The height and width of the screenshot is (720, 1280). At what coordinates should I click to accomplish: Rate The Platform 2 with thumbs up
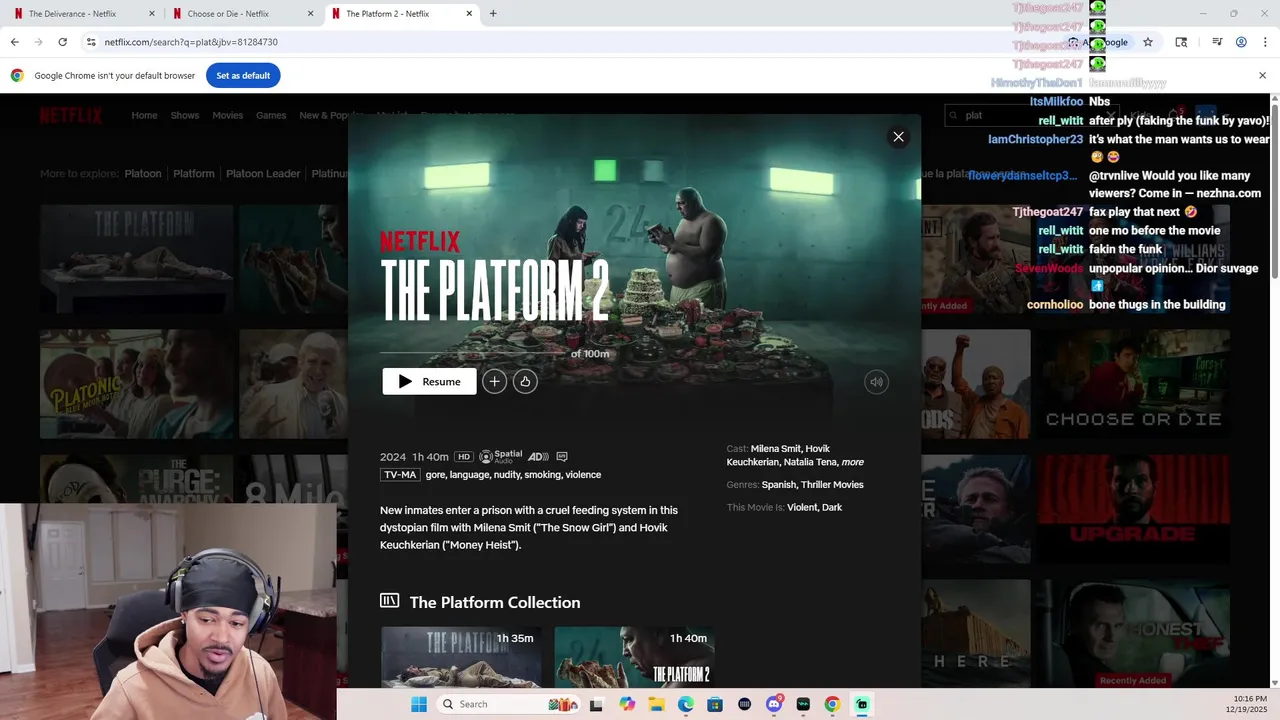tap(525, 381)
